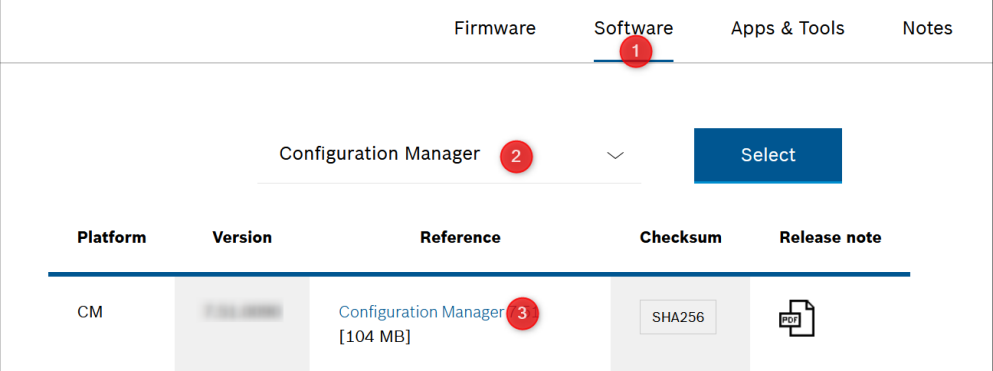Image resolution: width=993 pixels, height=371 pixels.
Task: Open the PDF release note icon
Action: pyautogui.click(x=796, y=318)
